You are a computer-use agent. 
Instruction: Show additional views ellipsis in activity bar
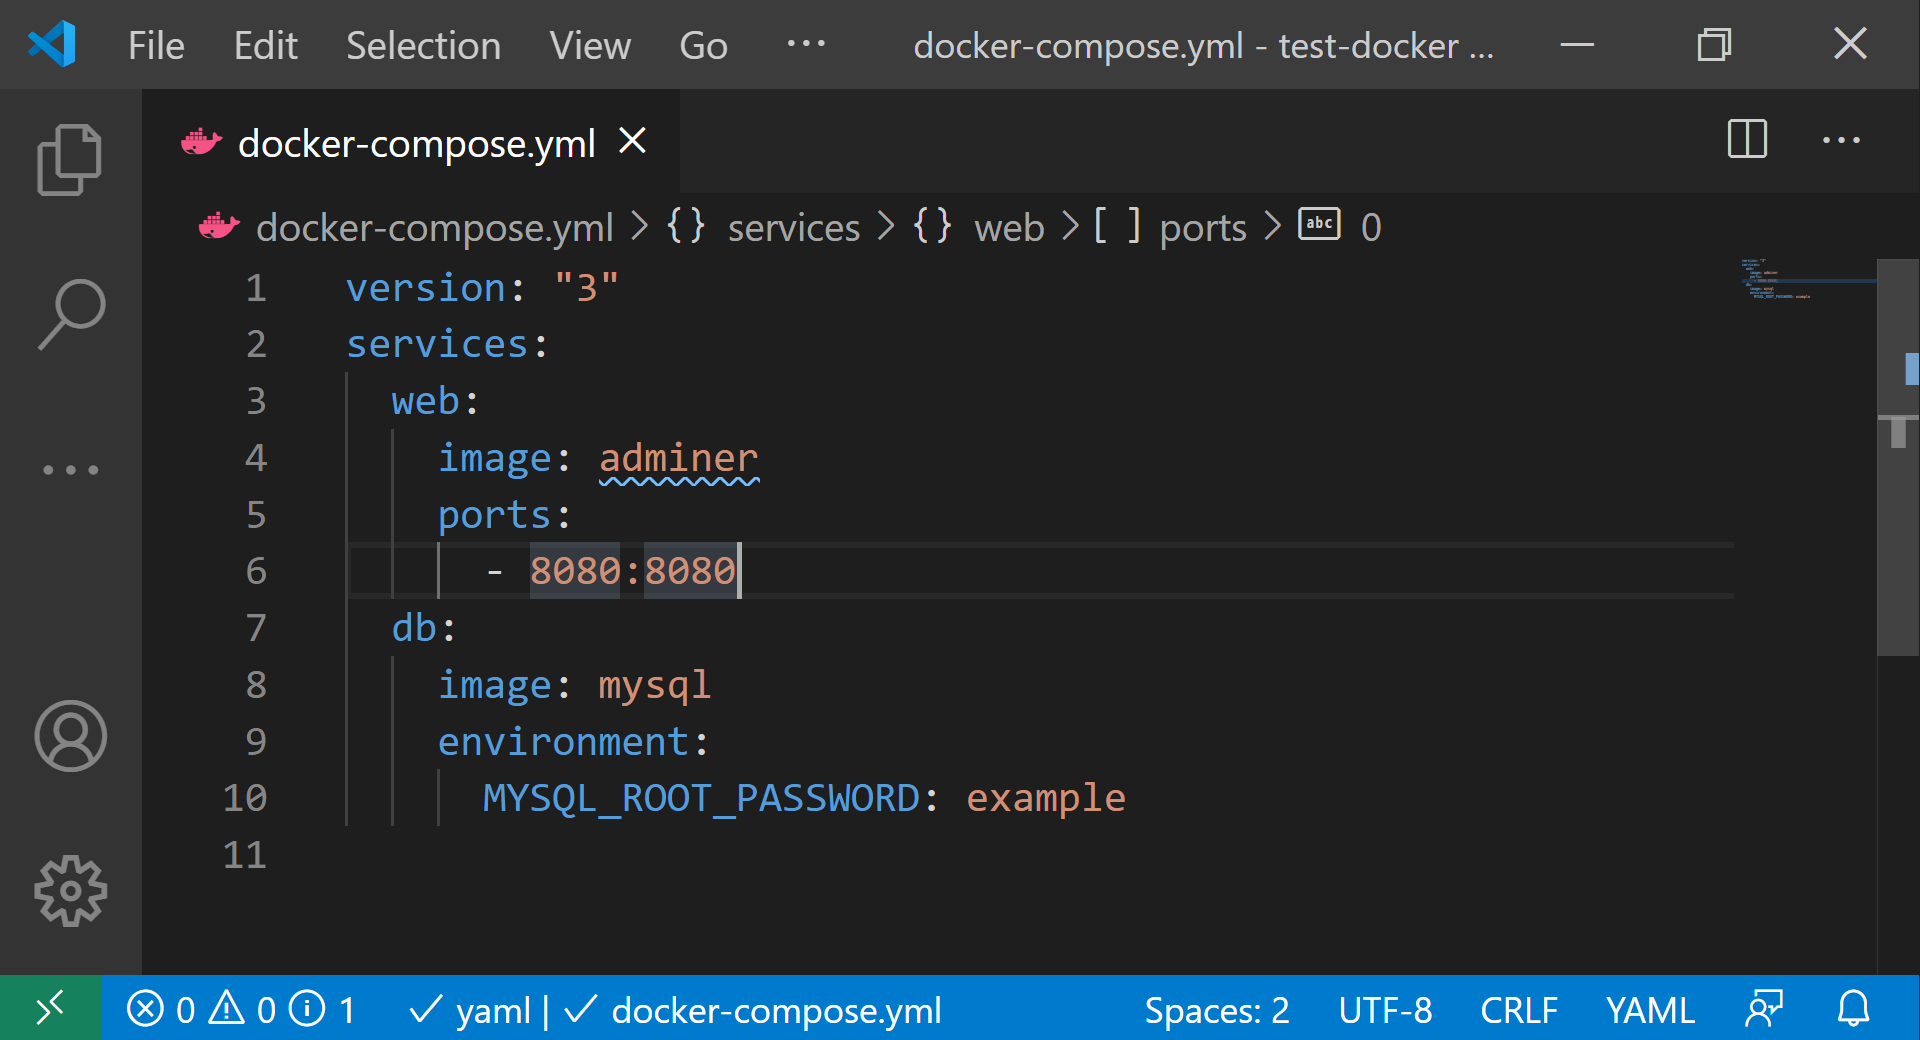tap(70, 469)
